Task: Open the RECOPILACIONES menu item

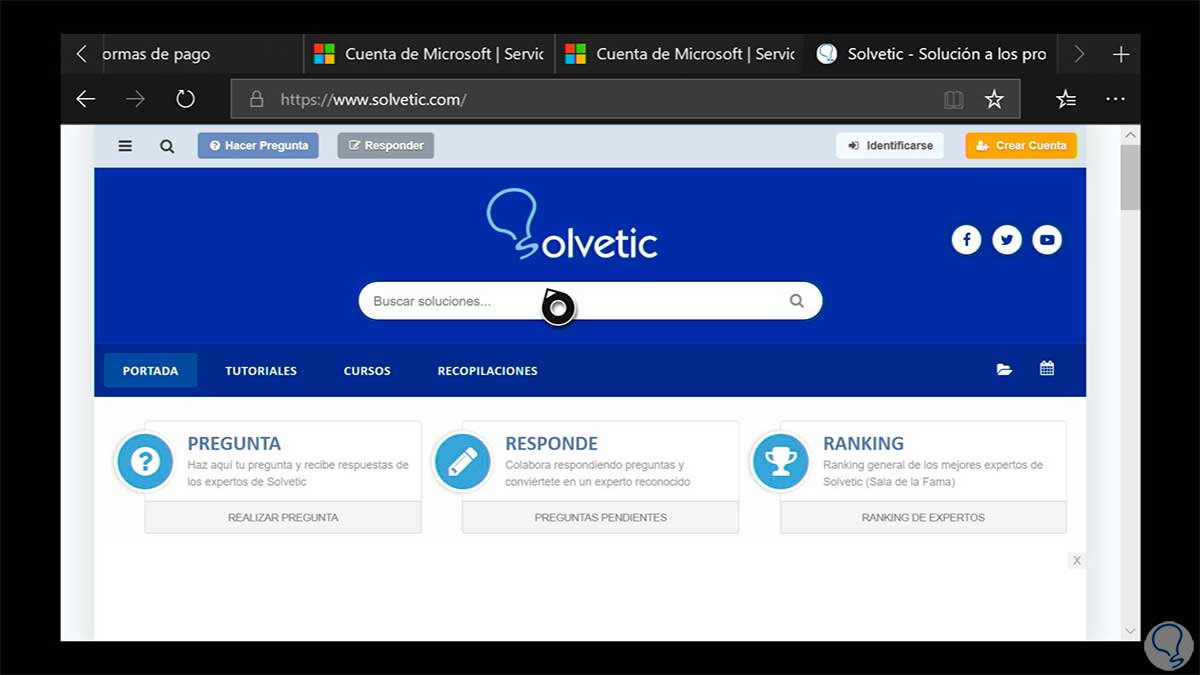Action: [487, 370]
